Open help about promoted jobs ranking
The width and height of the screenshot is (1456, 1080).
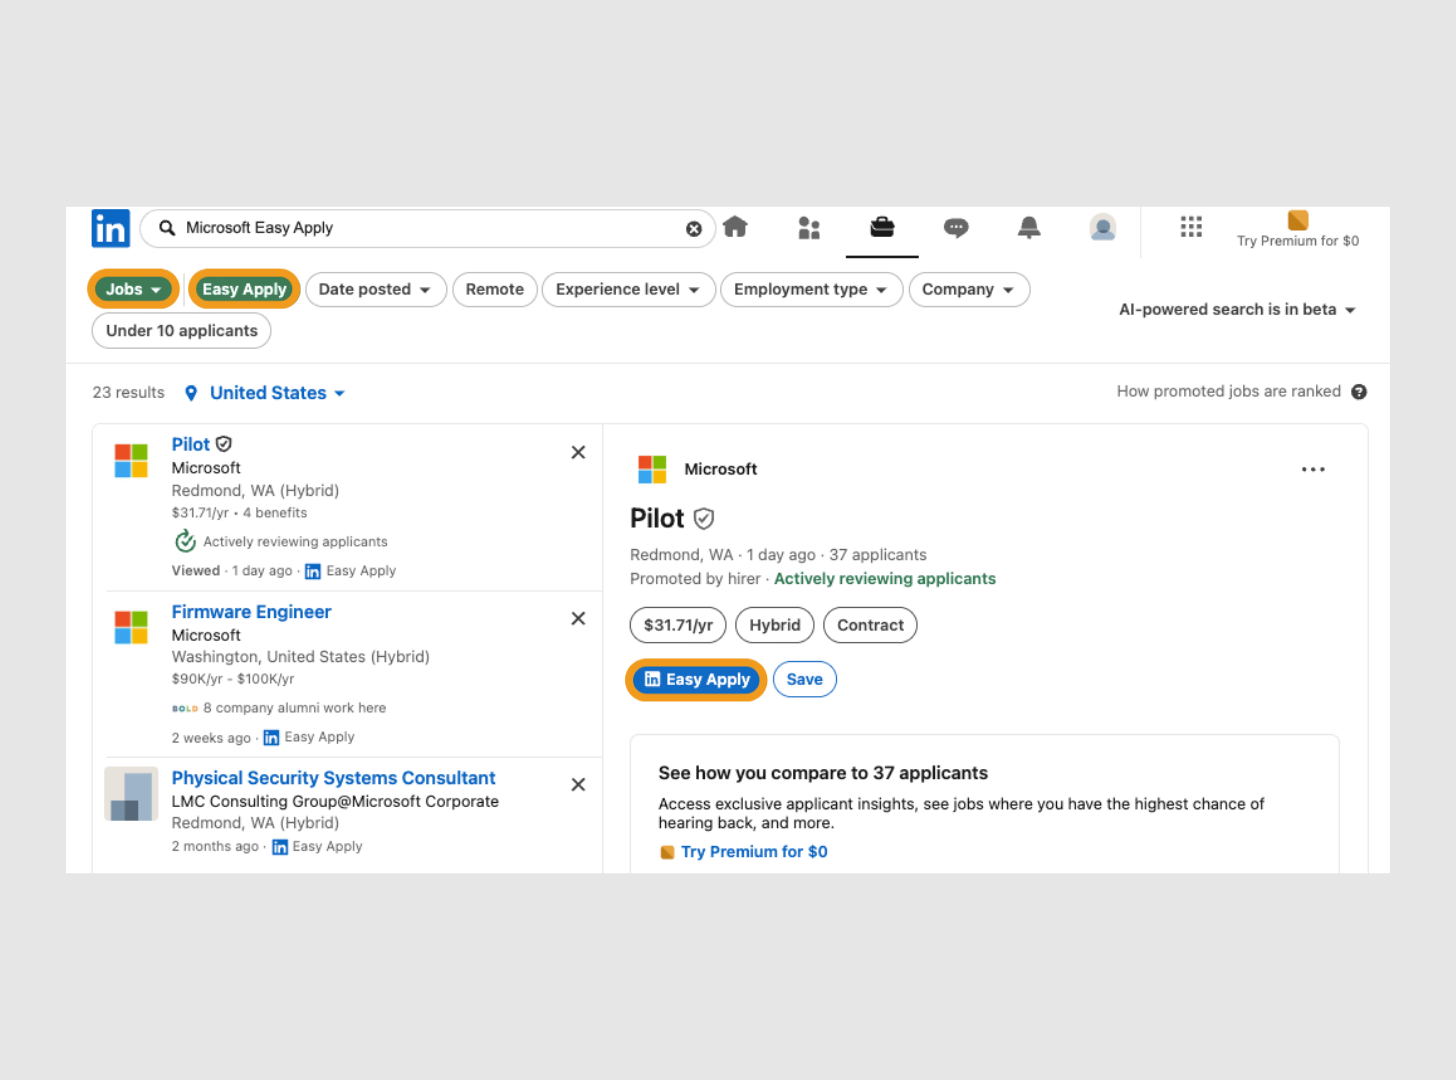click(x=1359, y=392)
